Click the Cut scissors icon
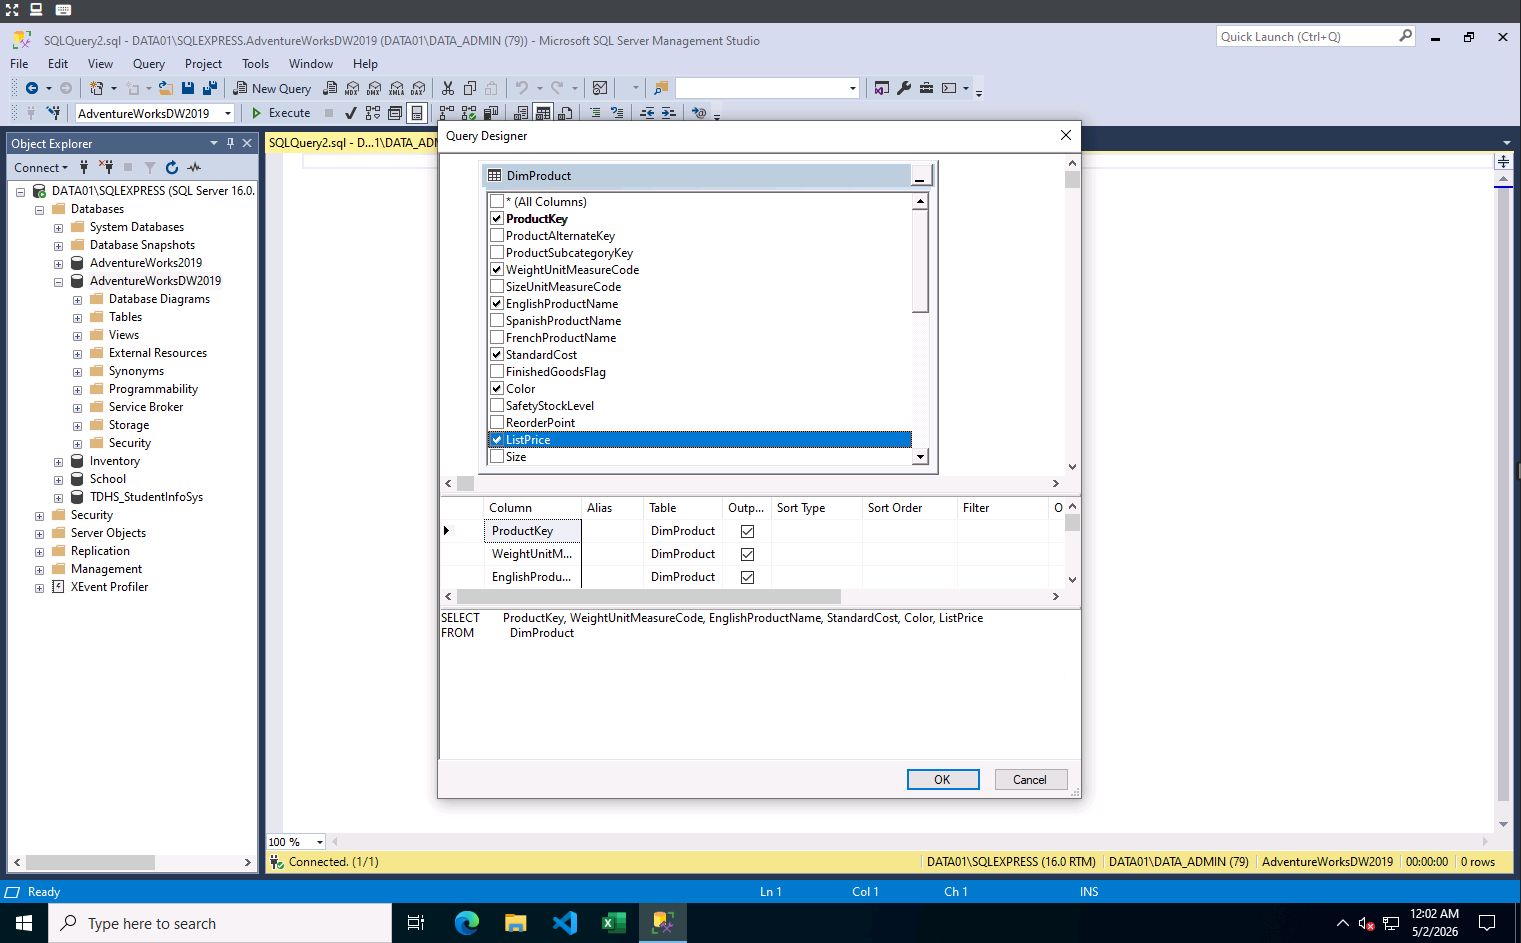 [x=448, y=88]
